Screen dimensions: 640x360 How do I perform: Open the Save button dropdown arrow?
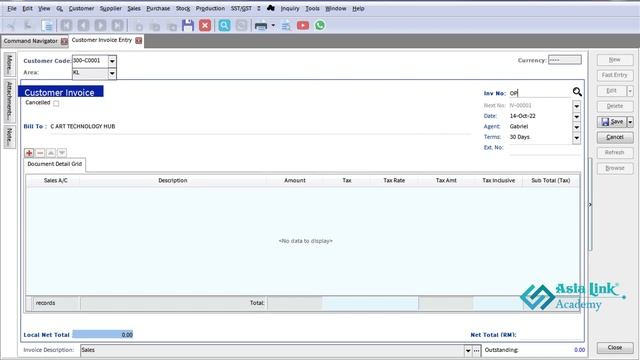pos(630,122)
